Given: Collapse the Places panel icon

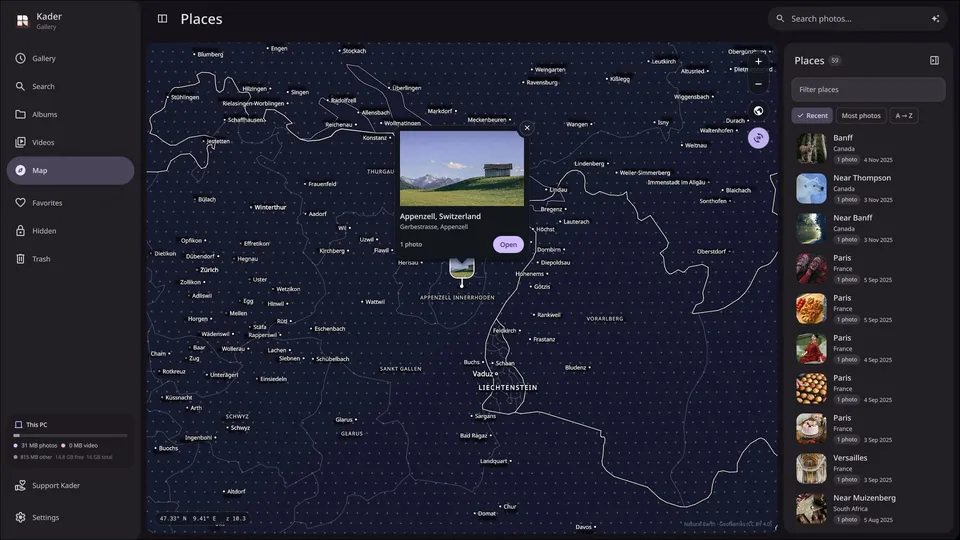Looking at the screenshot, I should point(934,61).
